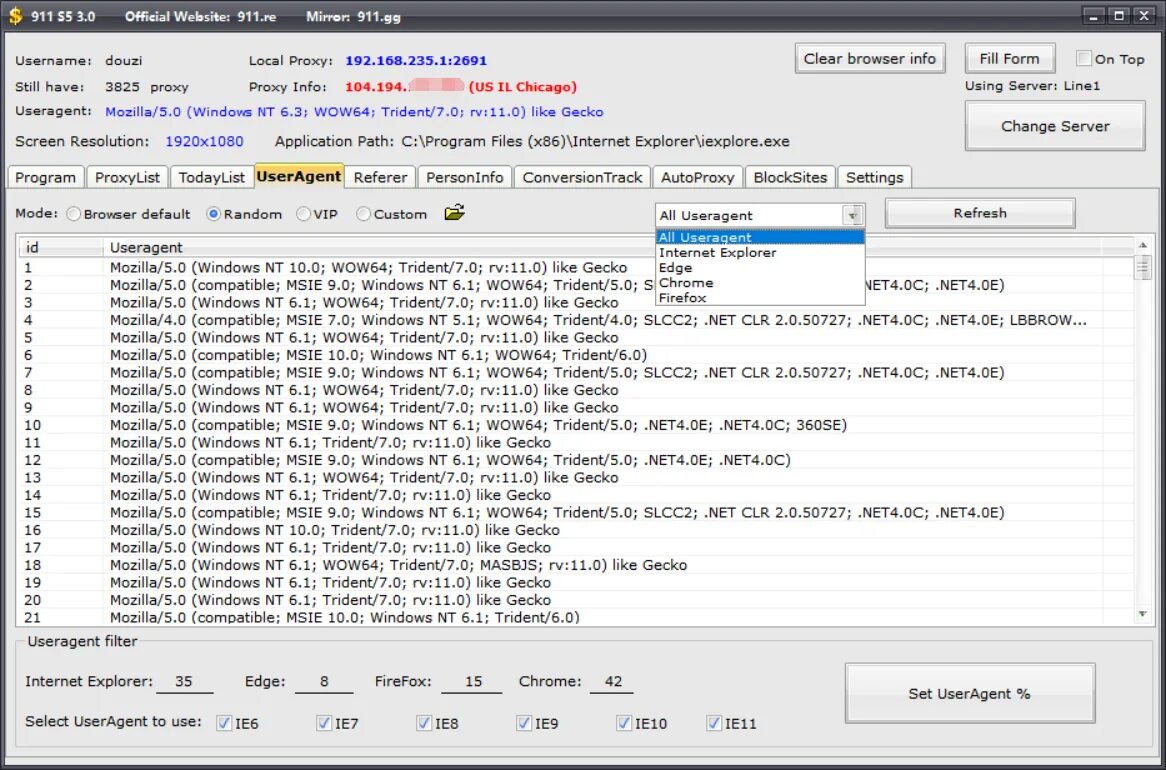Open the TodayList tab
Image resolution: width=1166 pixels, height=770 pixels.
tap(211, 177)
